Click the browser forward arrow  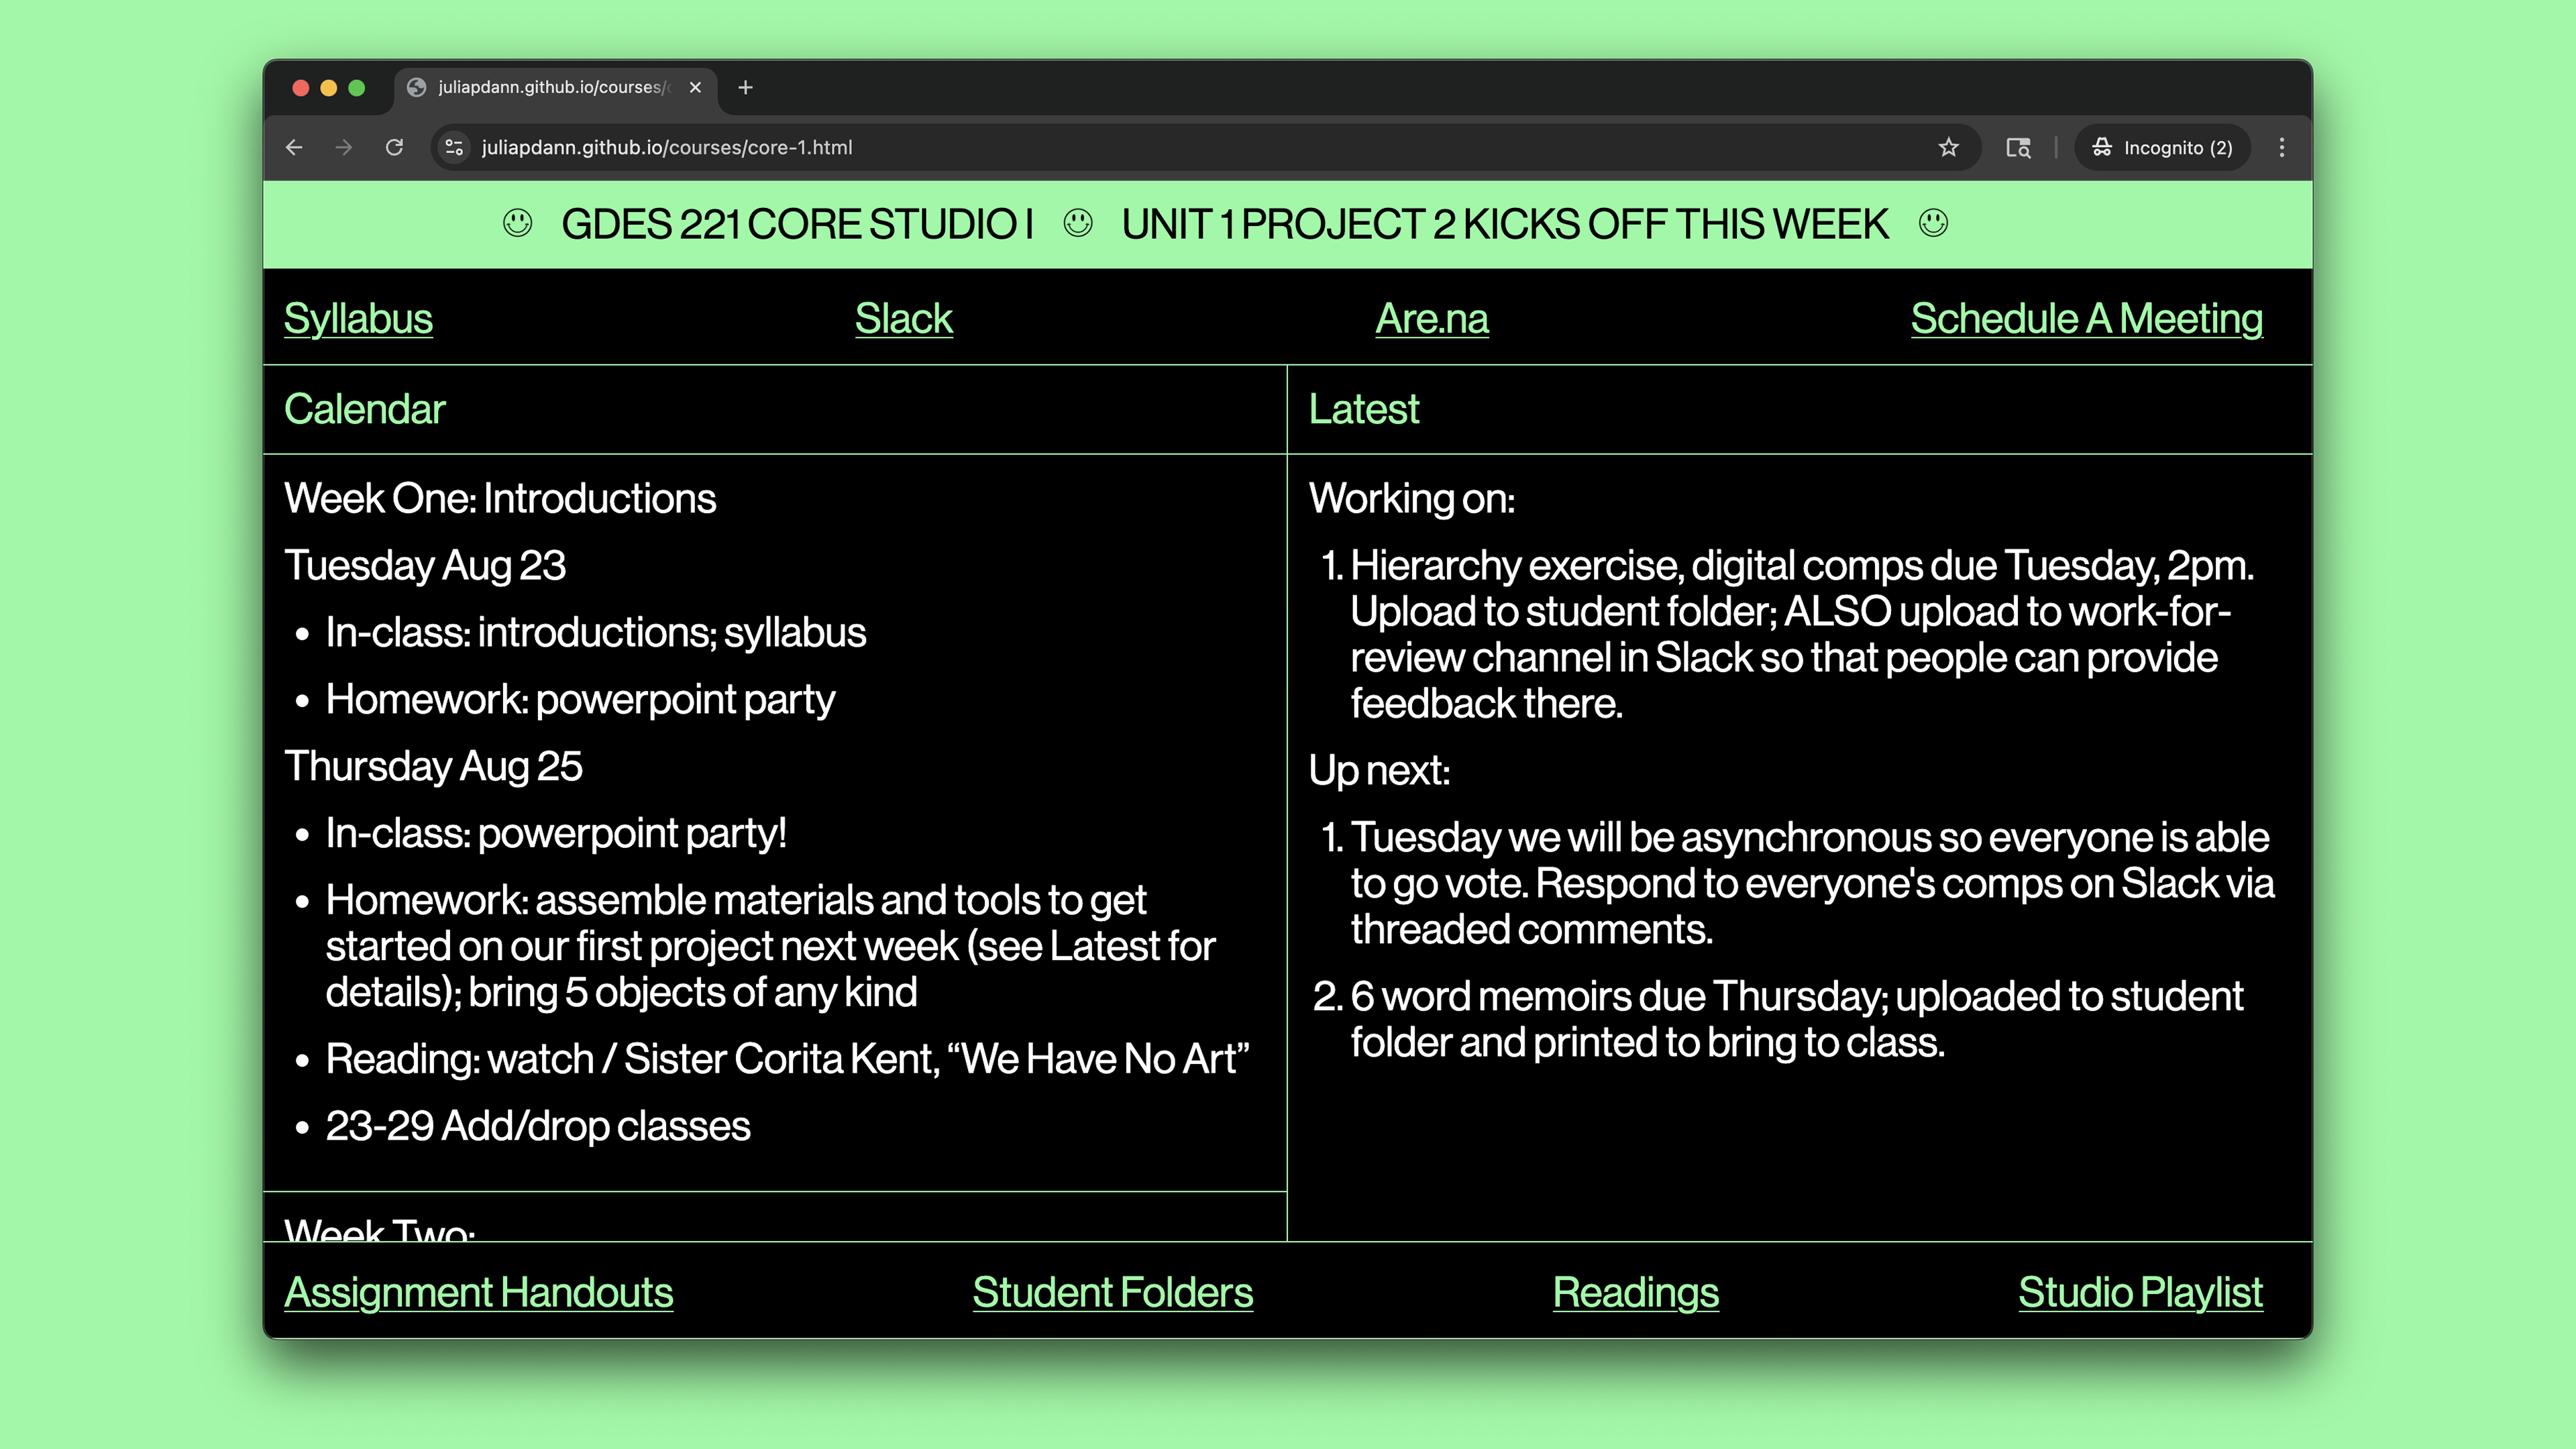(x=344, y=147)
